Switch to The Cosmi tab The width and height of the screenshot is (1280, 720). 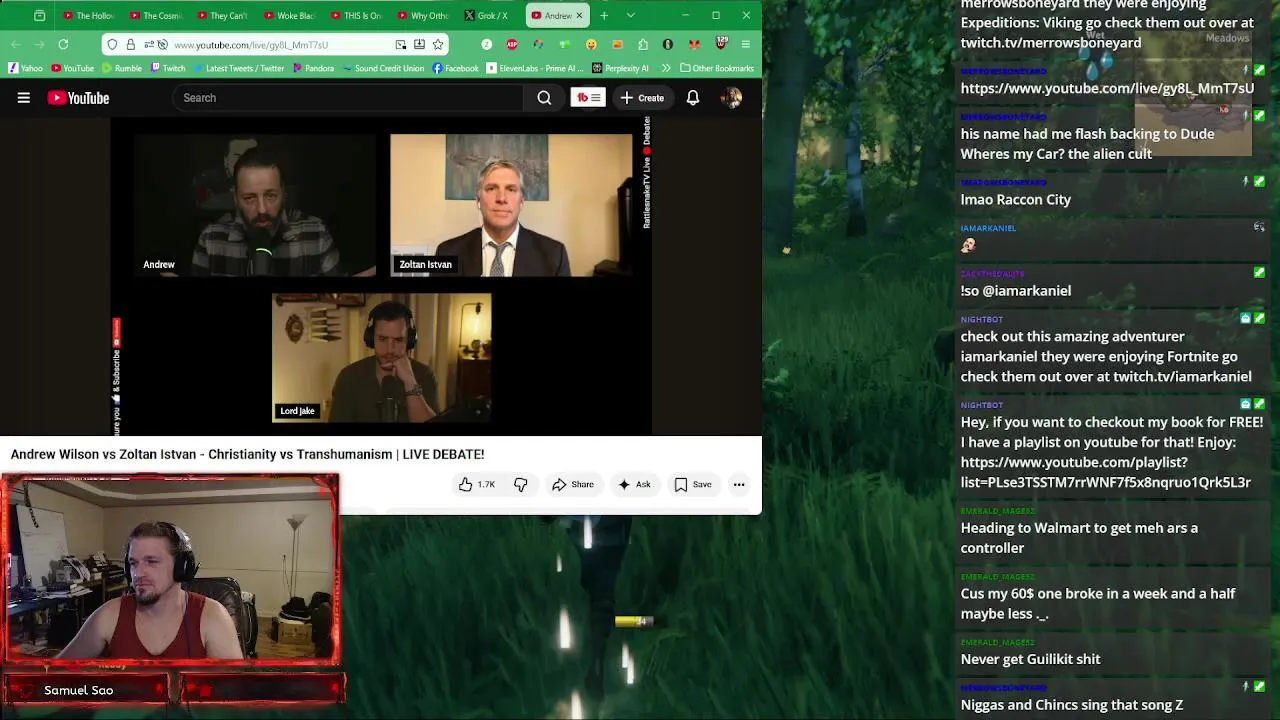pos(155,15)
